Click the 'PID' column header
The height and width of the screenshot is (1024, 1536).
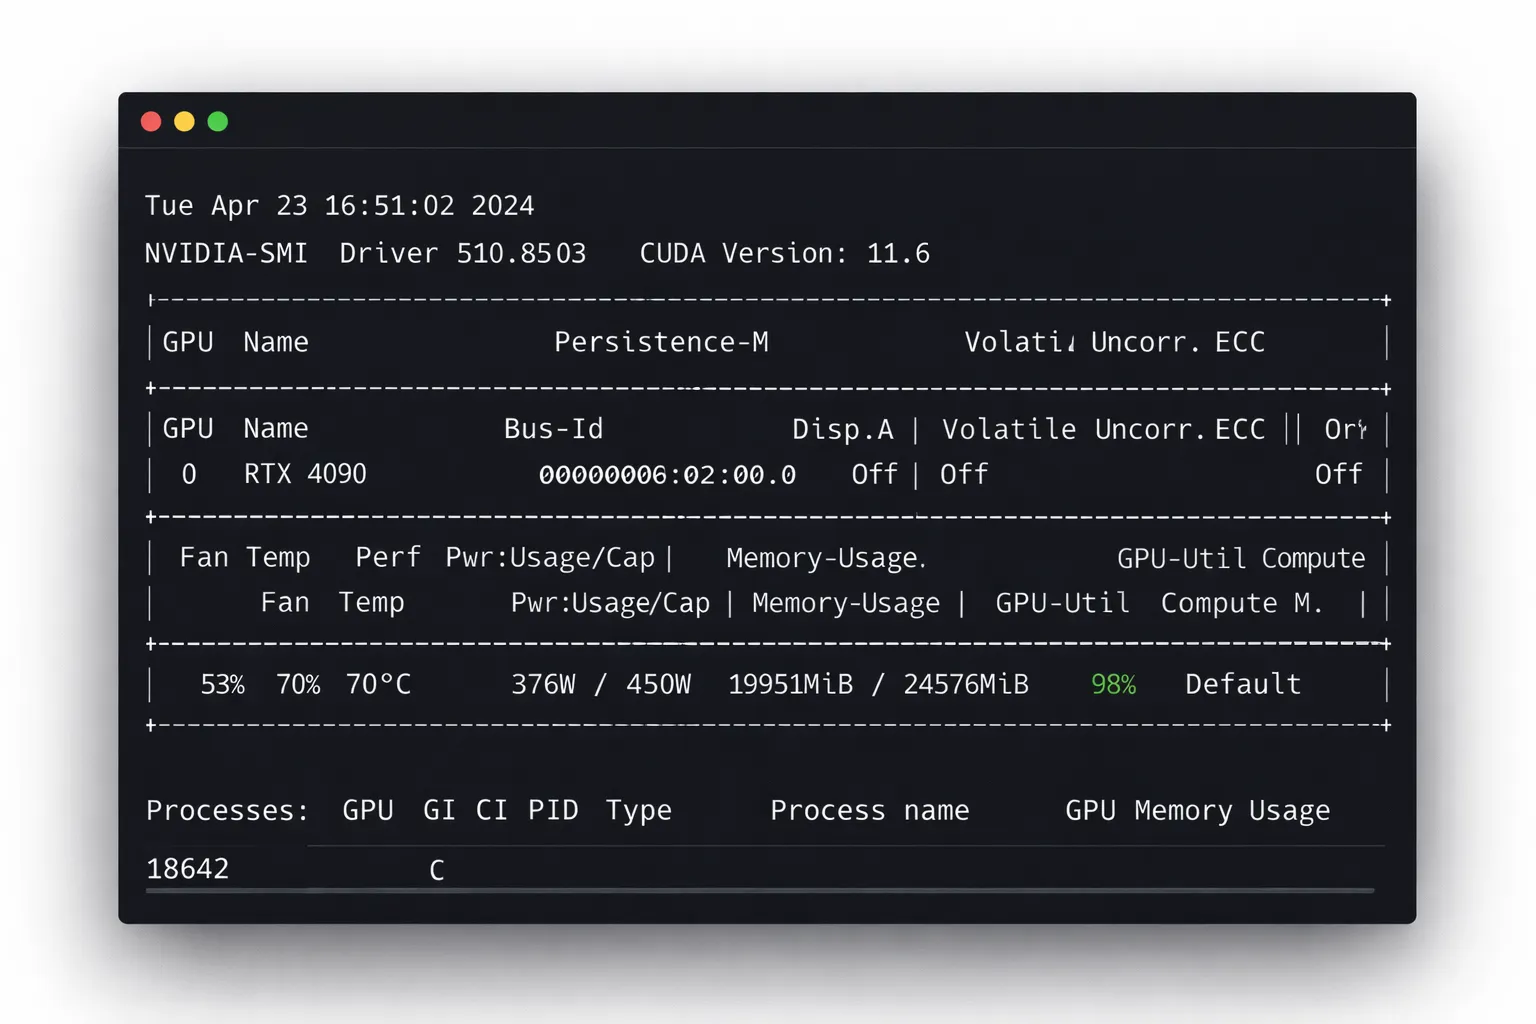[x=553, y=810]
